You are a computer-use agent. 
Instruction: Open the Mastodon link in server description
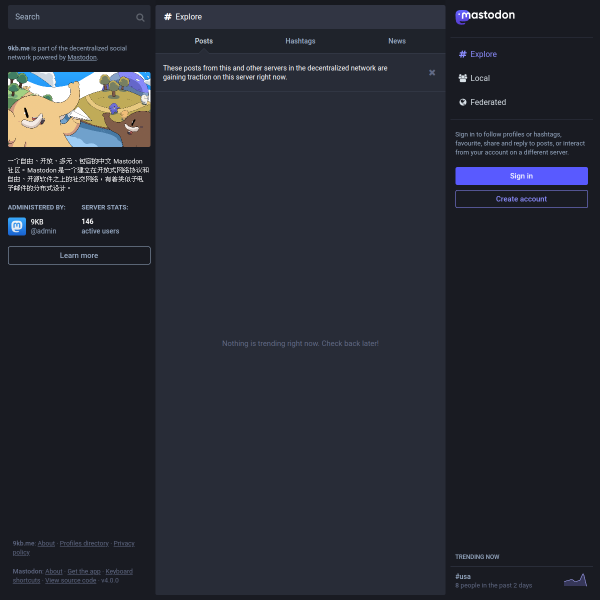pyautogui.click(x=82, y=57)
